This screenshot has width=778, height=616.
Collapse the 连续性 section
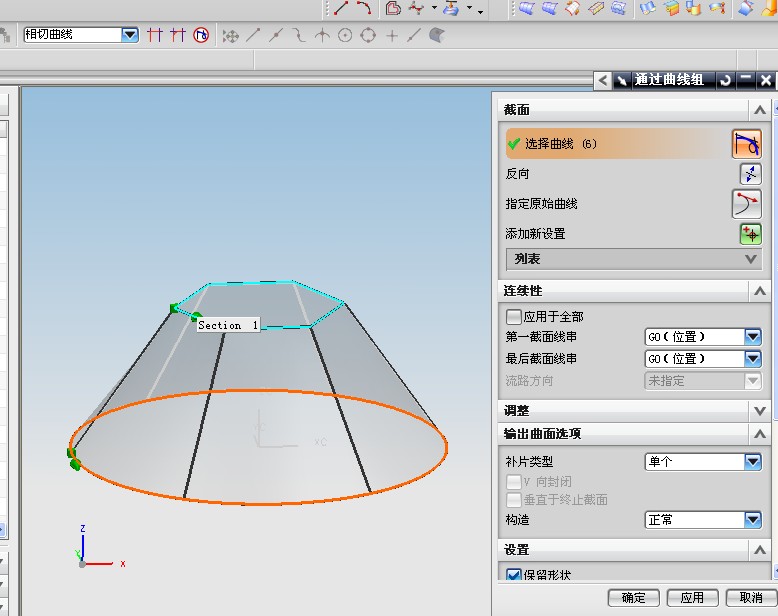coord(760,291)
